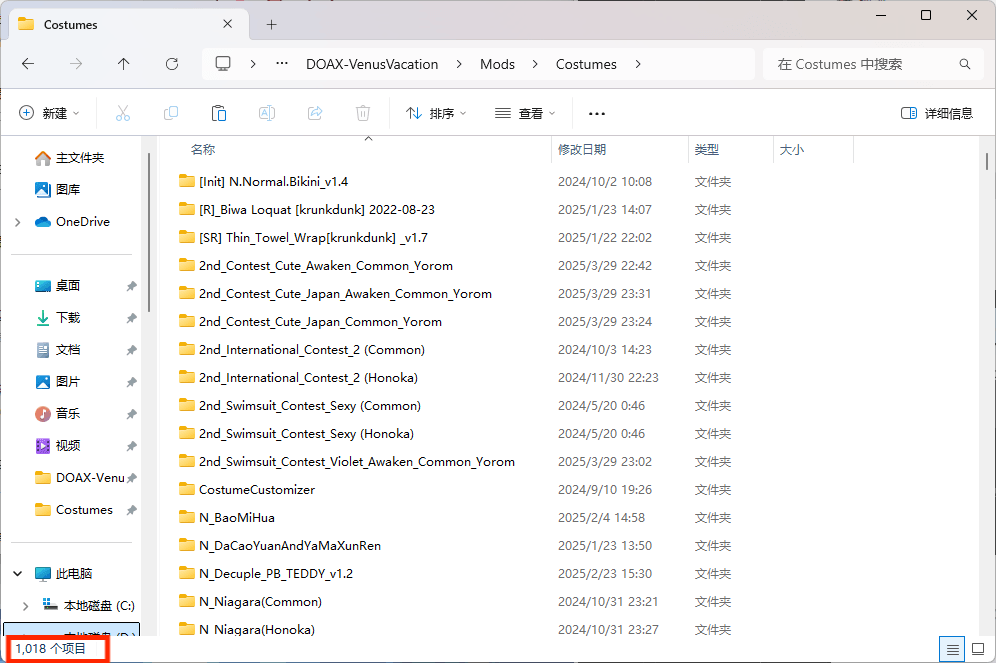Collapse the 此电脑 tree node
The image size is (996, 663).
pos(18,573)
